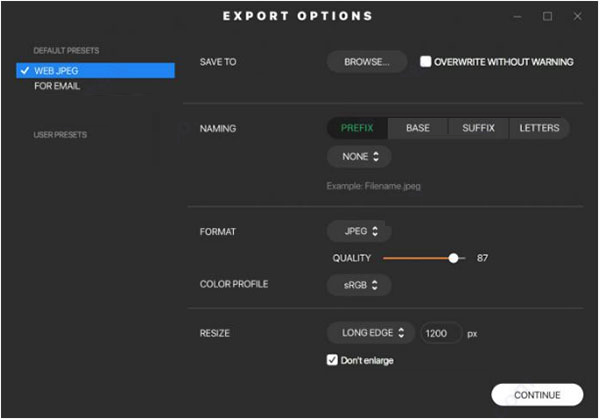Enable Overwrite Without Warning checkbox

pyautogui.click(x=426, y=62)
